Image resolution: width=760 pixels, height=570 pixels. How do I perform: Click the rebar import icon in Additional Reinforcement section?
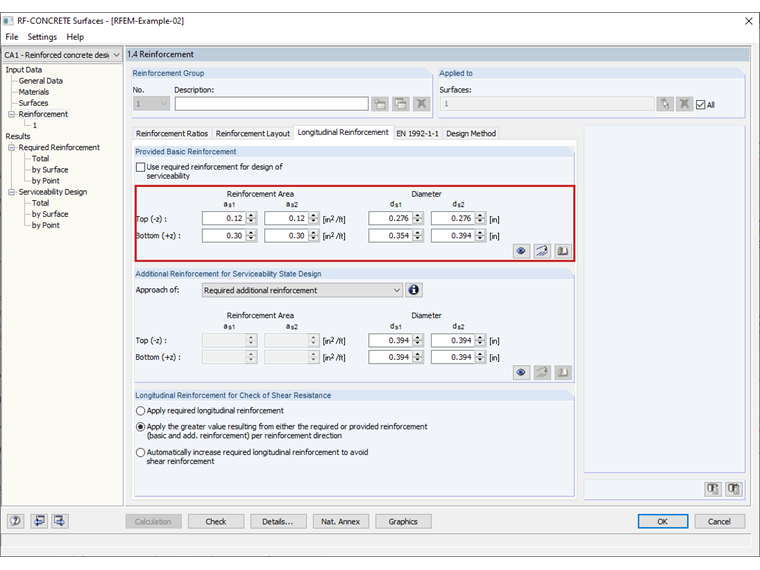[542, 372]
